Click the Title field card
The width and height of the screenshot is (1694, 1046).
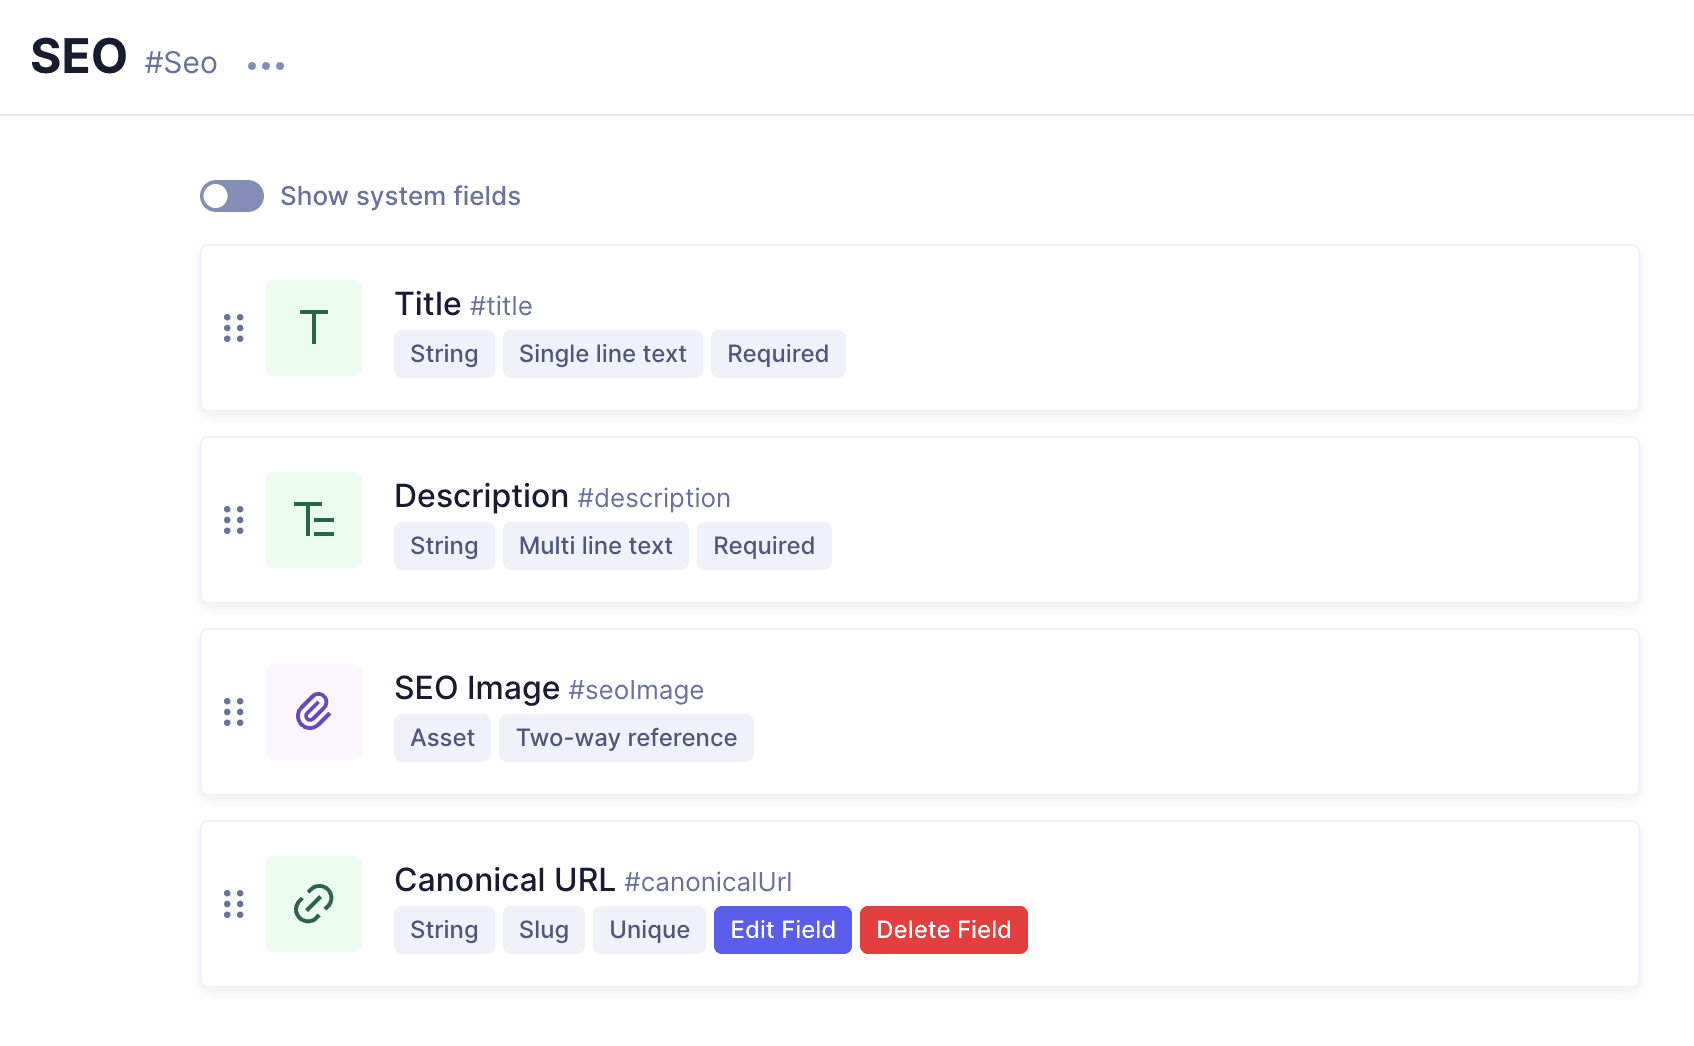1100,328
